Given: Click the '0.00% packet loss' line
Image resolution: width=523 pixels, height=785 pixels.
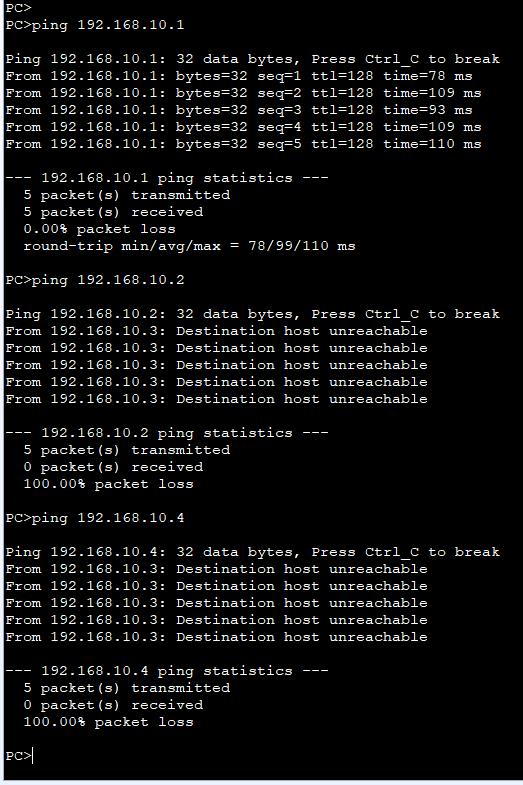Looking at the screenshot, I should pyautogui.click(x=99, y=229).
